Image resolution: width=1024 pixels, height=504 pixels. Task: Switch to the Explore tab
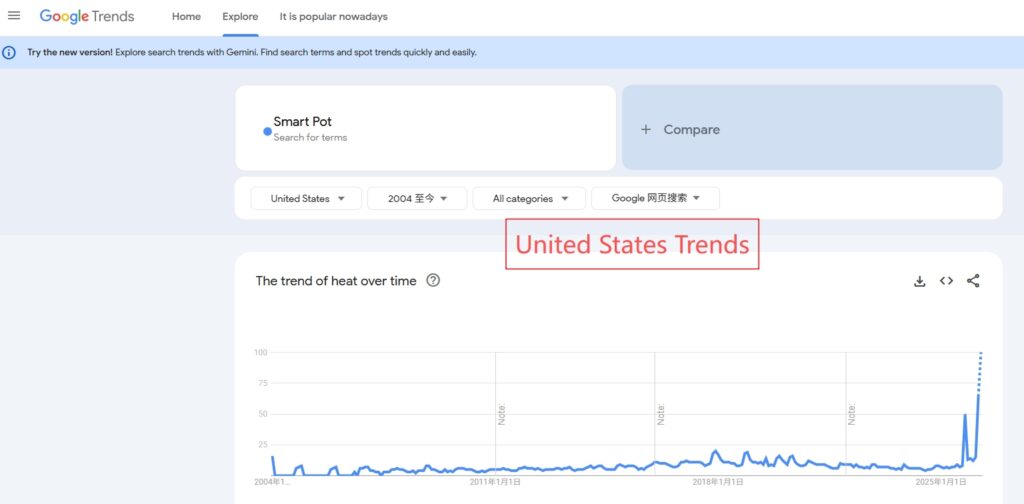(x=240, y=17)
